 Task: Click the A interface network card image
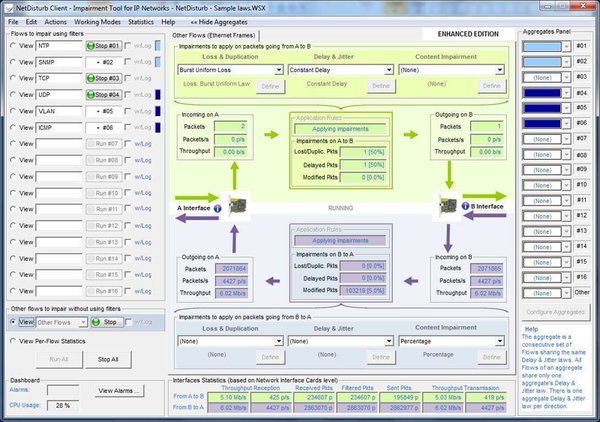[237, 206]
